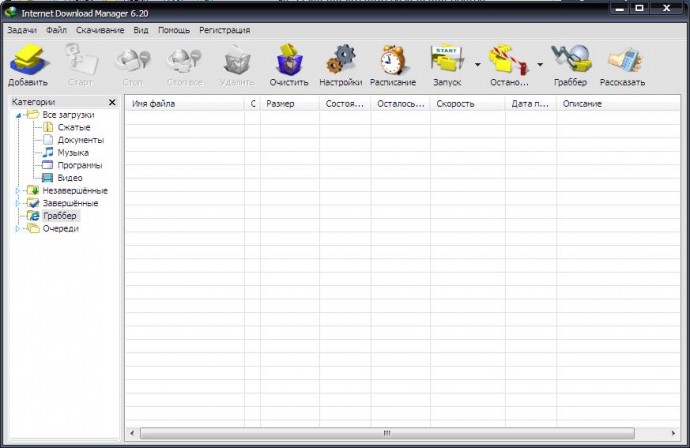Click the Рассказать toolbar icon
This screenshot has width=690, height=448.
click(x=624, y=60)
